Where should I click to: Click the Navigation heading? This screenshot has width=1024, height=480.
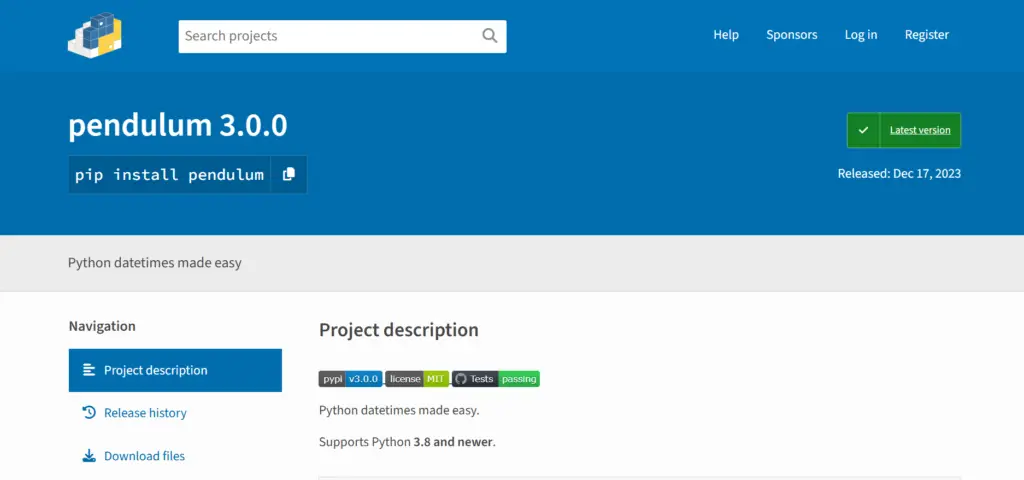[102, 326]
